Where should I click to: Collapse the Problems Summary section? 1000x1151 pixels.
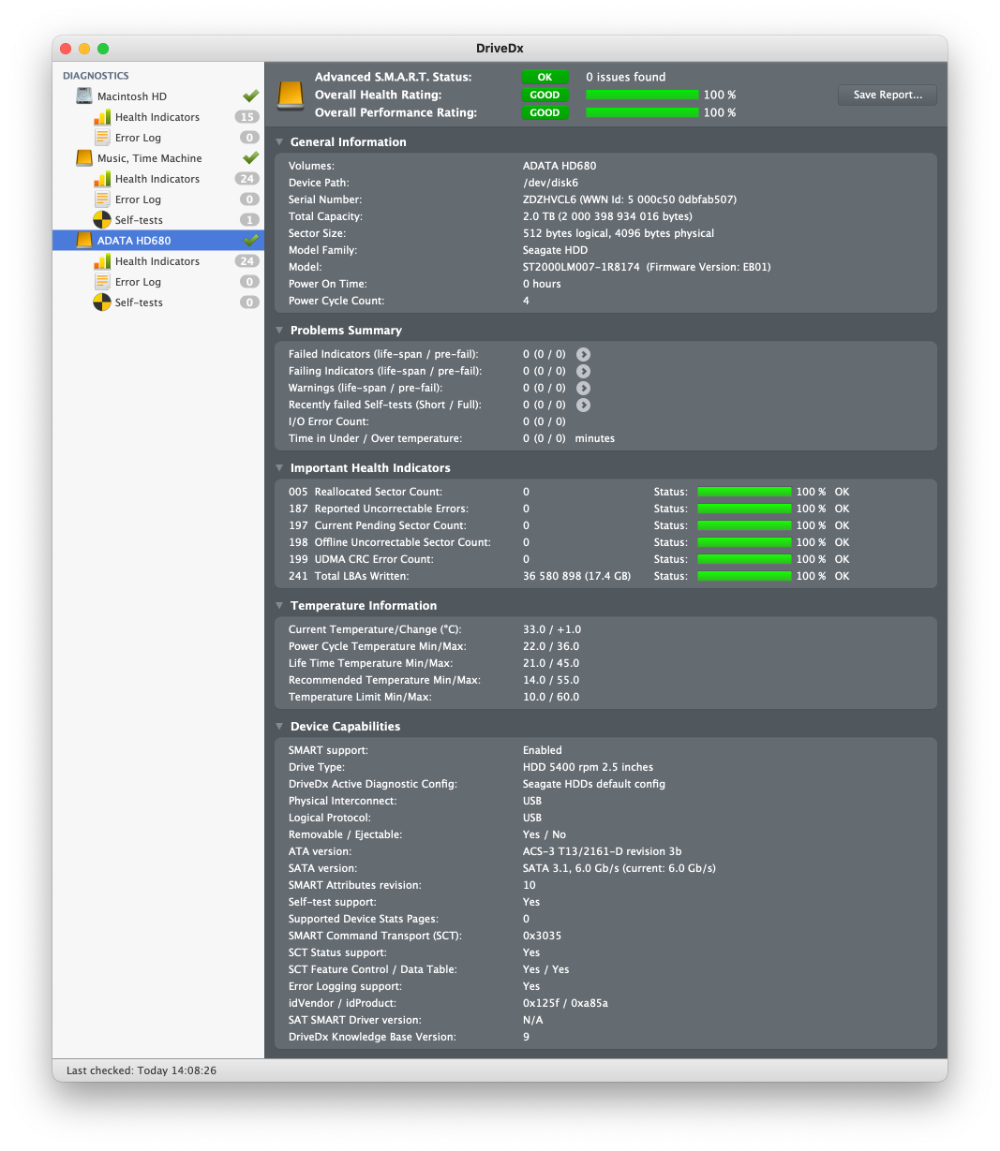[280, 330]
